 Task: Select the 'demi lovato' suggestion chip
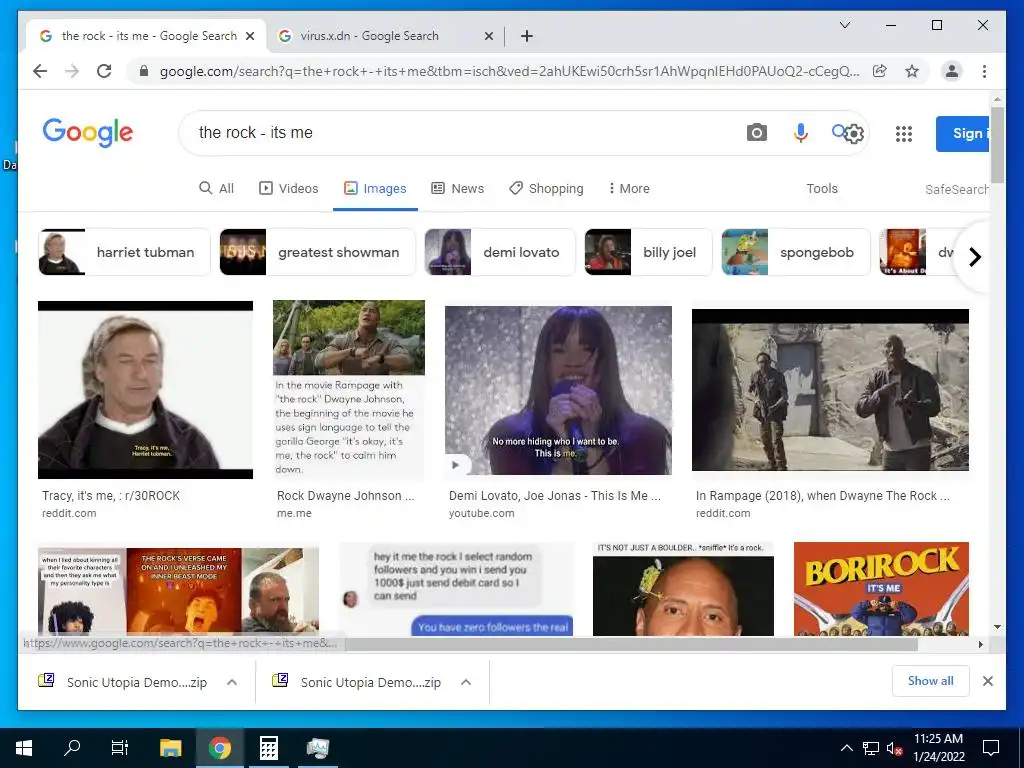pos(500,252)
